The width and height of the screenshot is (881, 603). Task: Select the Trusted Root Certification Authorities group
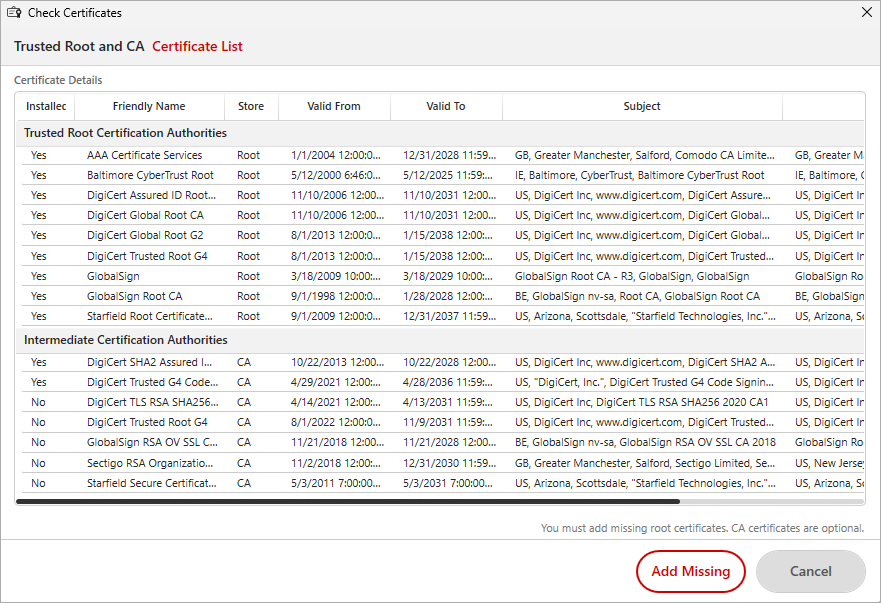click(440, 133)
